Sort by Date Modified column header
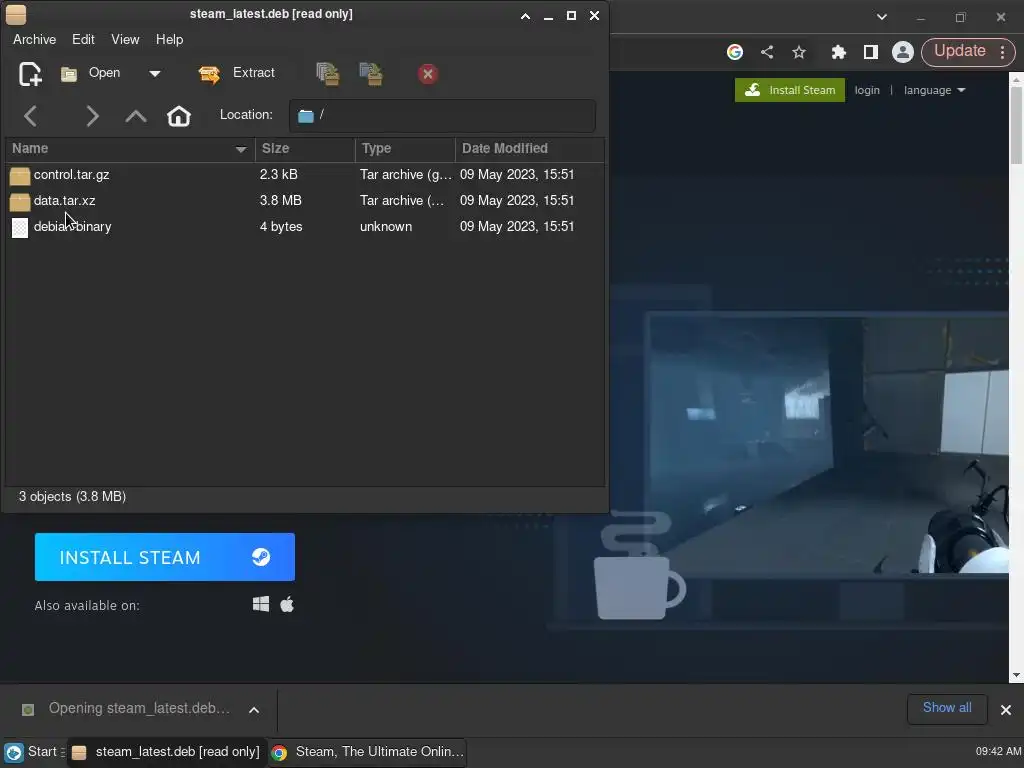Viewport: 1024px width, 768px height. 530,149
